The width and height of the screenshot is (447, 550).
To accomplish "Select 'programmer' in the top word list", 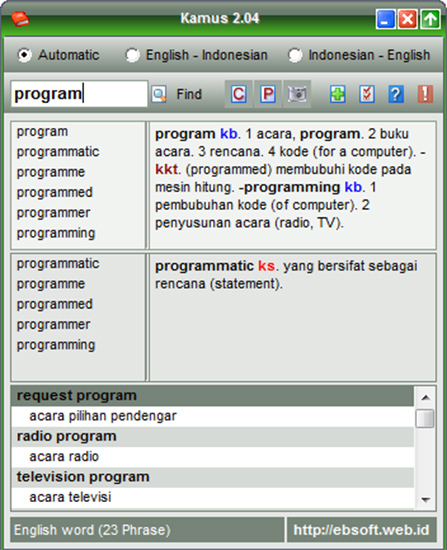I will [53, 213].
